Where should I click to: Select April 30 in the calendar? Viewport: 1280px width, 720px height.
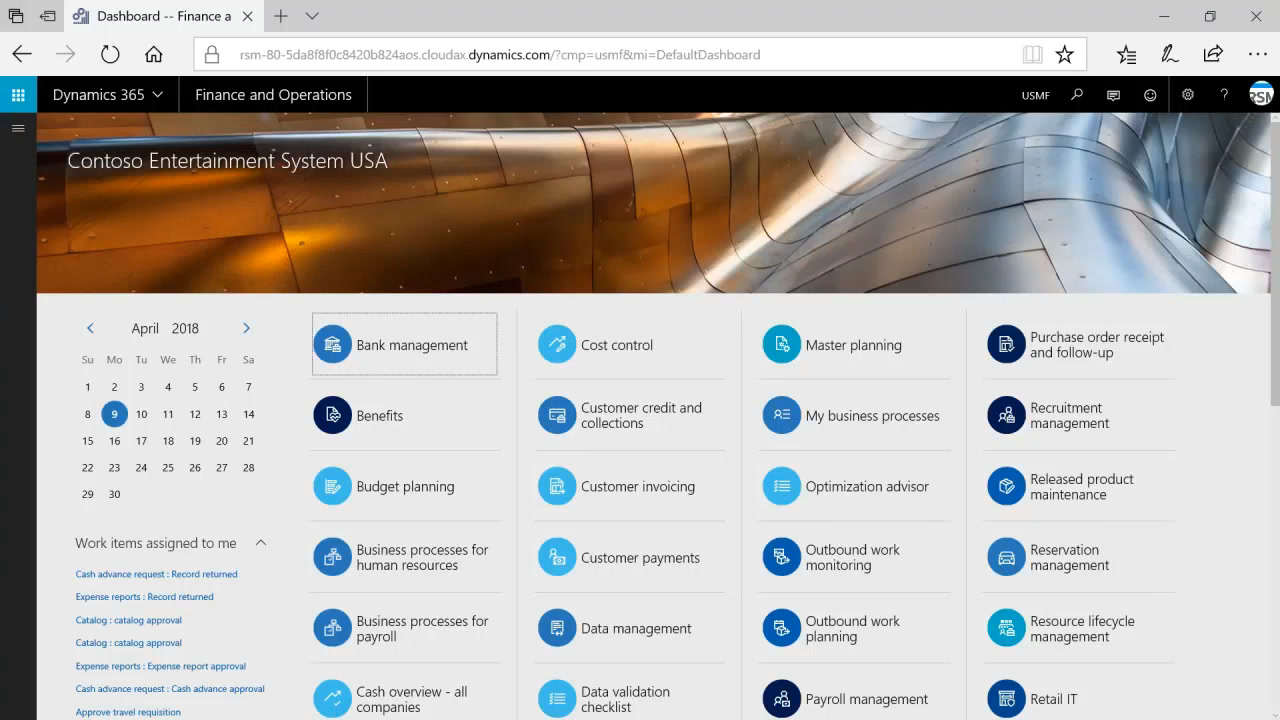pos(115,494)
